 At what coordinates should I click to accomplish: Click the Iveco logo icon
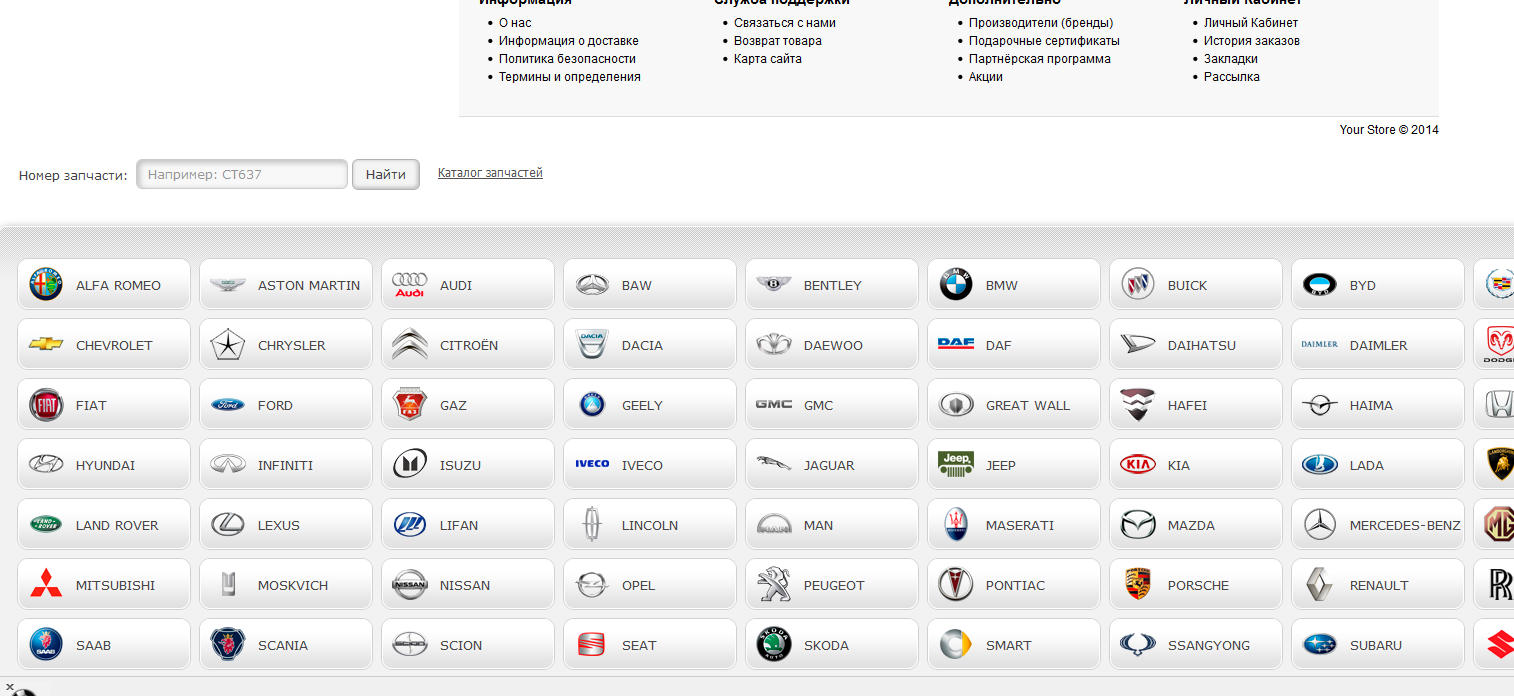coord(592,464)
